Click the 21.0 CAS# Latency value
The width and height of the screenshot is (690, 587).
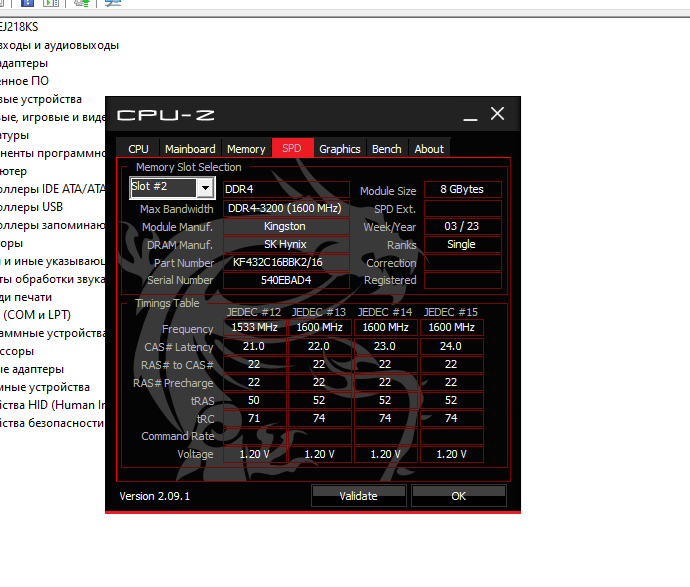coord(255,346)
